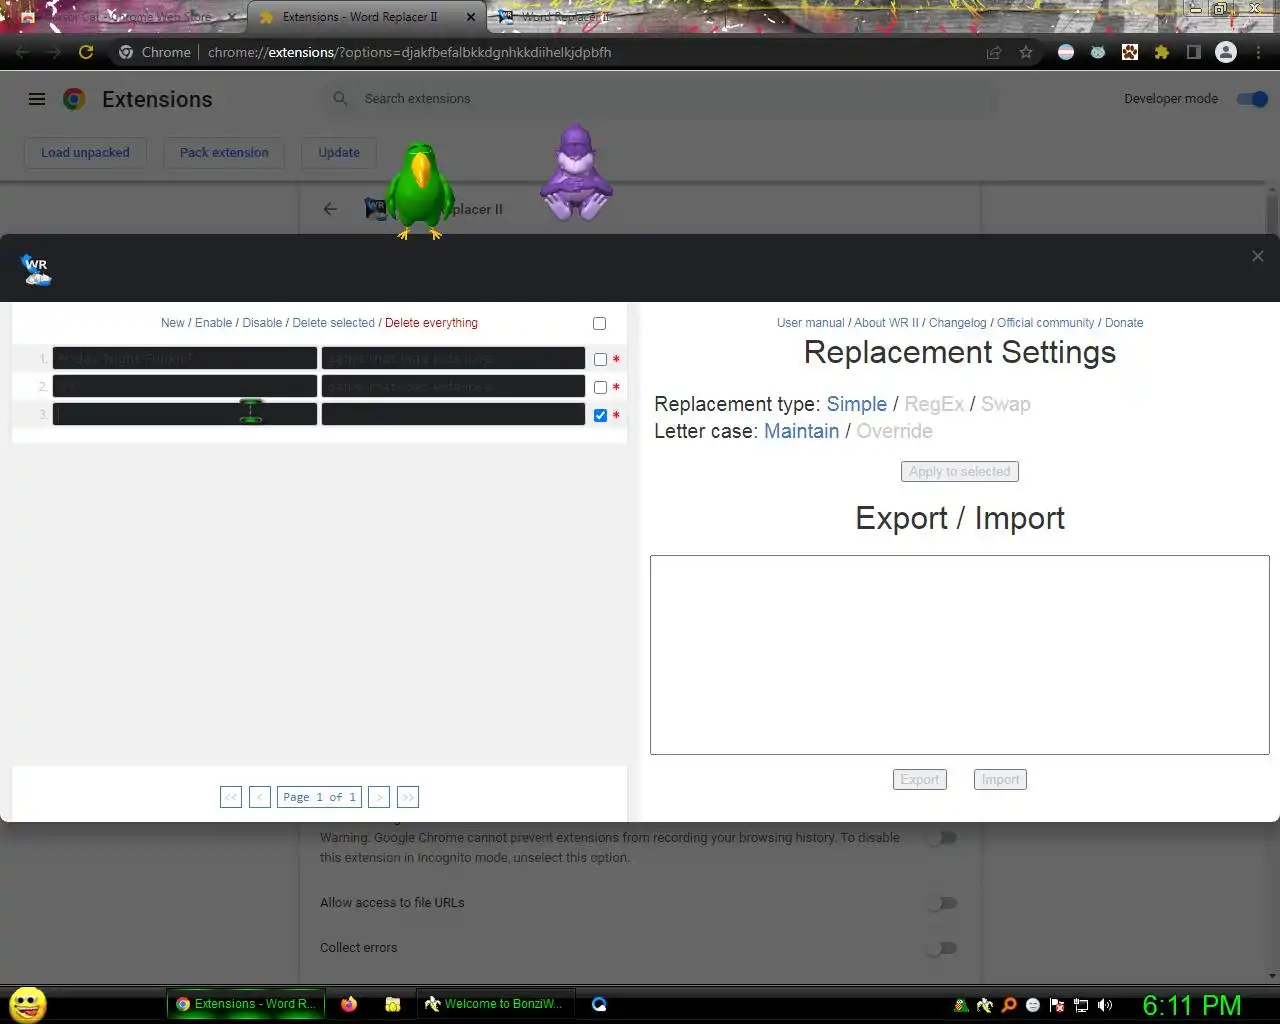
Task: Toggle the select-all checkbox above replacement list
Action: click(x=599, y=323)
